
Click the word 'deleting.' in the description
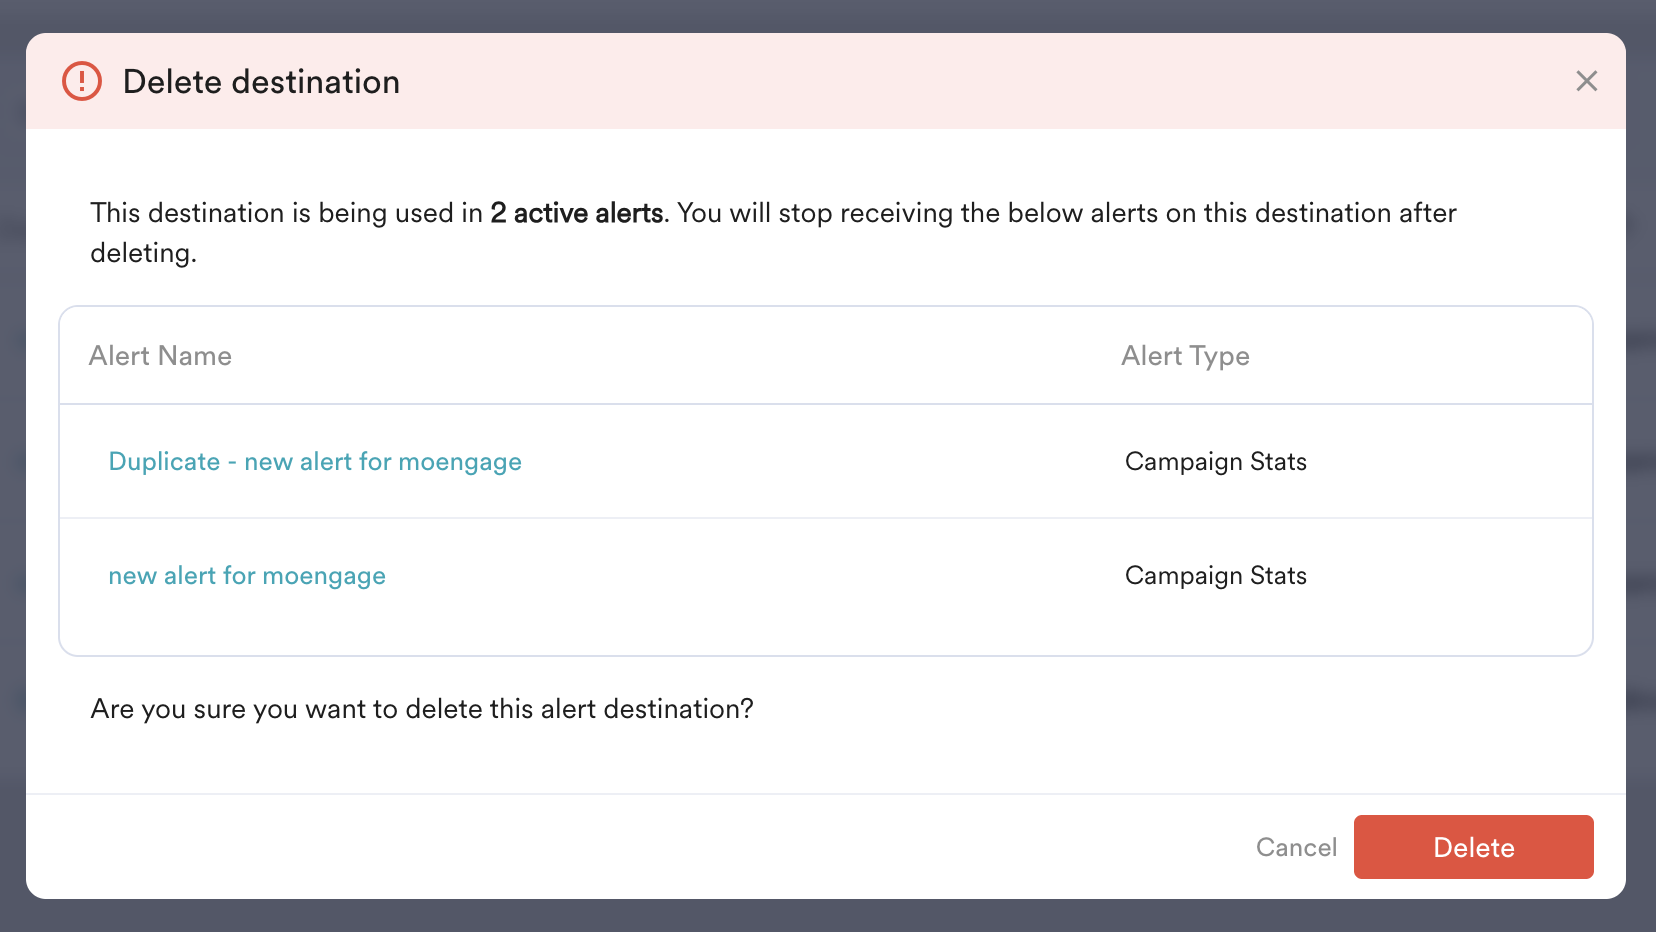[x=143, y=253]
